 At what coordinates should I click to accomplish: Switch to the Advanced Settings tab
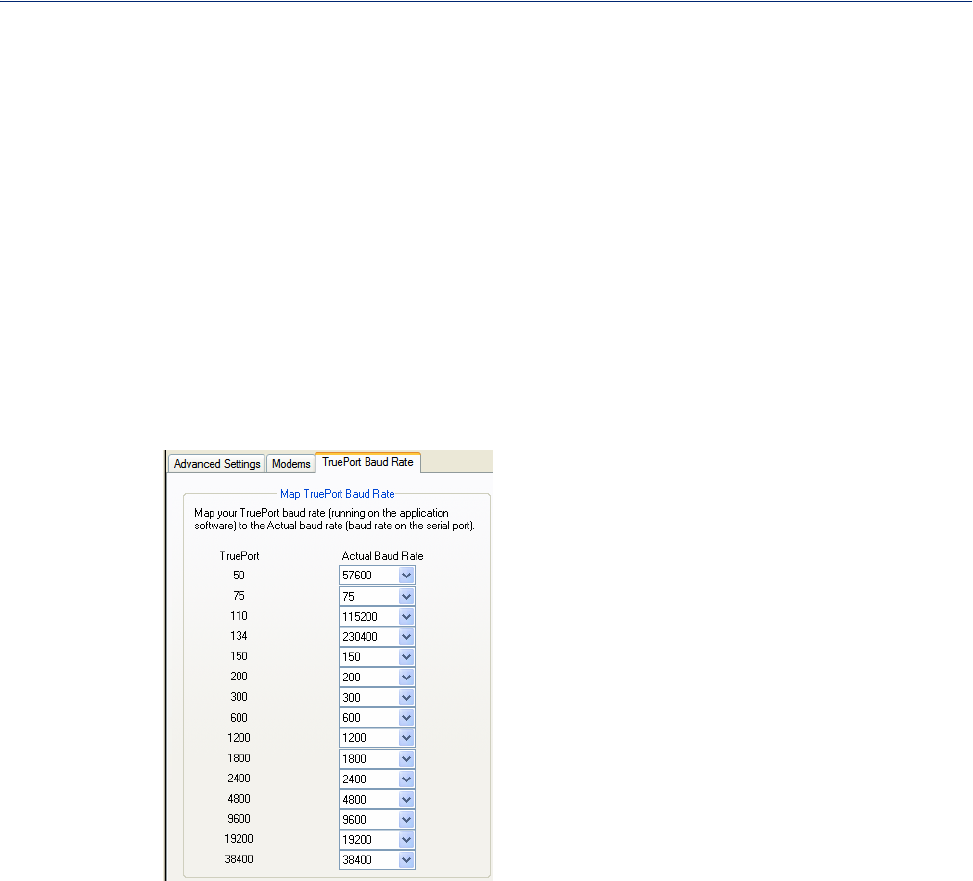(x=217, y=463)
